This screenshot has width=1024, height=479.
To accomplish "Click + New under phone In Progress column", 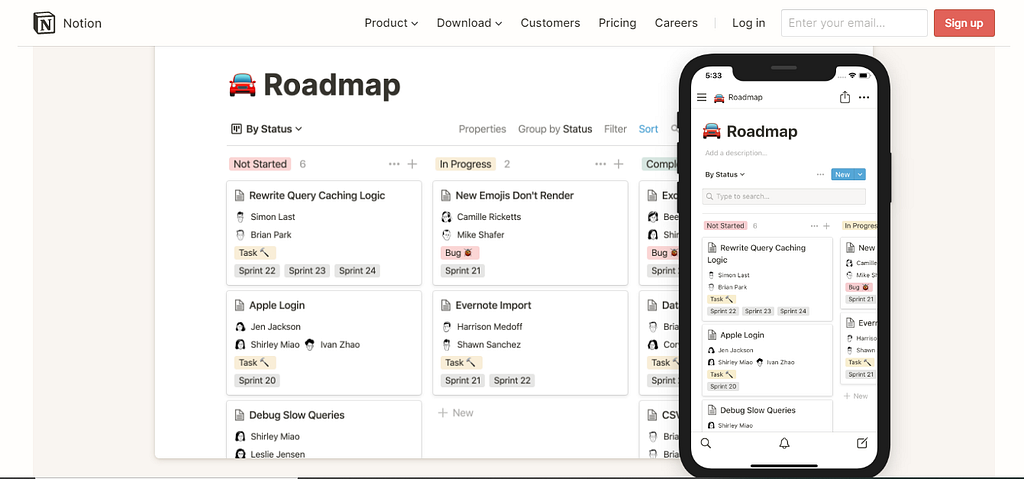I will click(856, 396).
